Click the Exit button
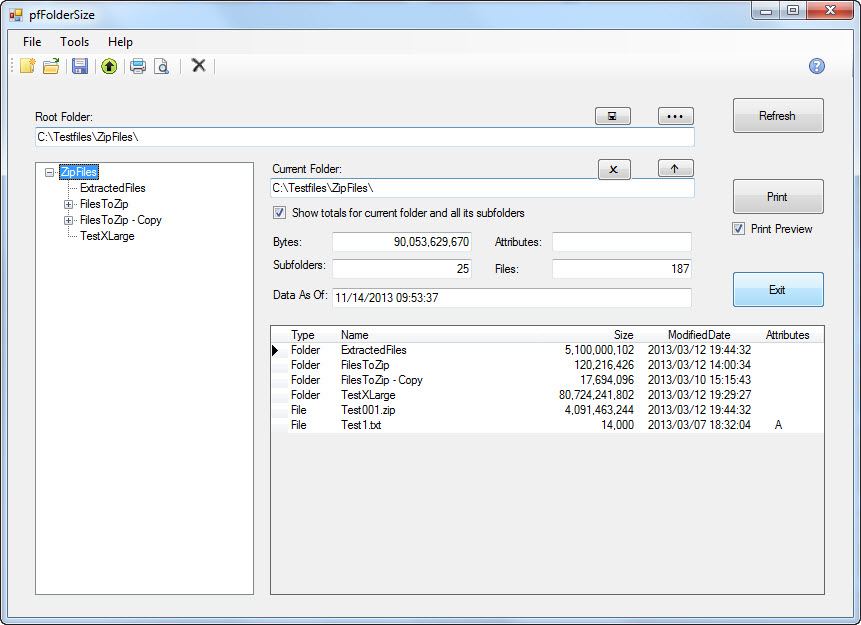This screenshot has height=625, width=861. click(x=777, y=290)
